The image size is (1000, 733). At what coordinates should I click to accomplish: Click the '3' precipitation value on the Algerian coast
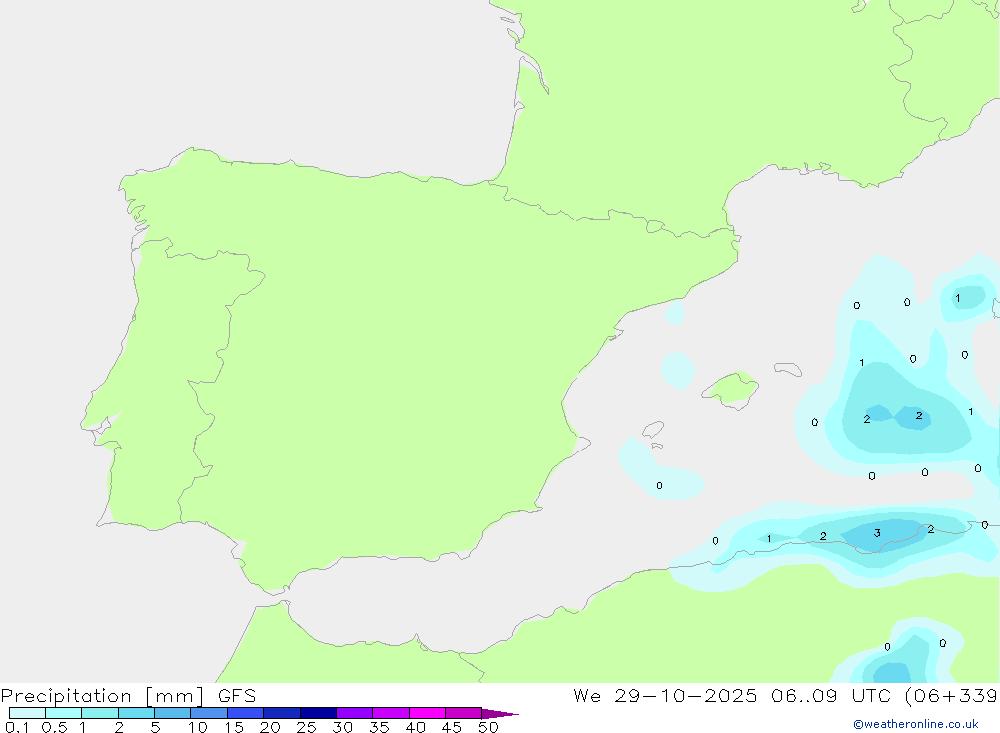click(x=877, y=533)
